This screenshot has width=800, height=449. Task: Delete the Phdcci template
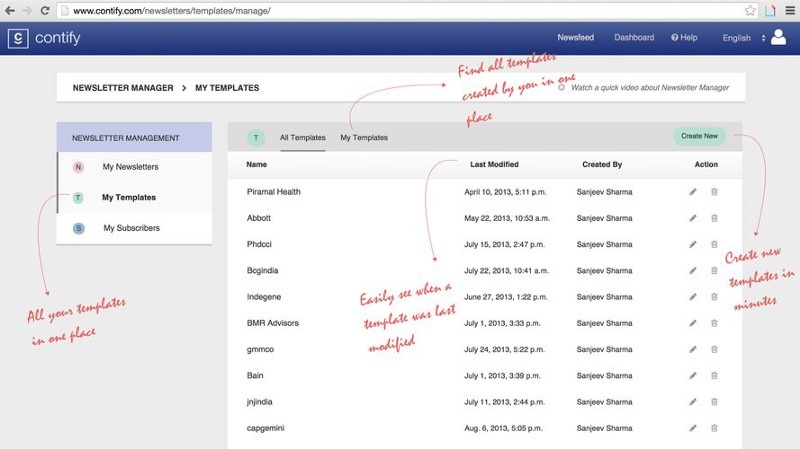[x=714, y=244]
